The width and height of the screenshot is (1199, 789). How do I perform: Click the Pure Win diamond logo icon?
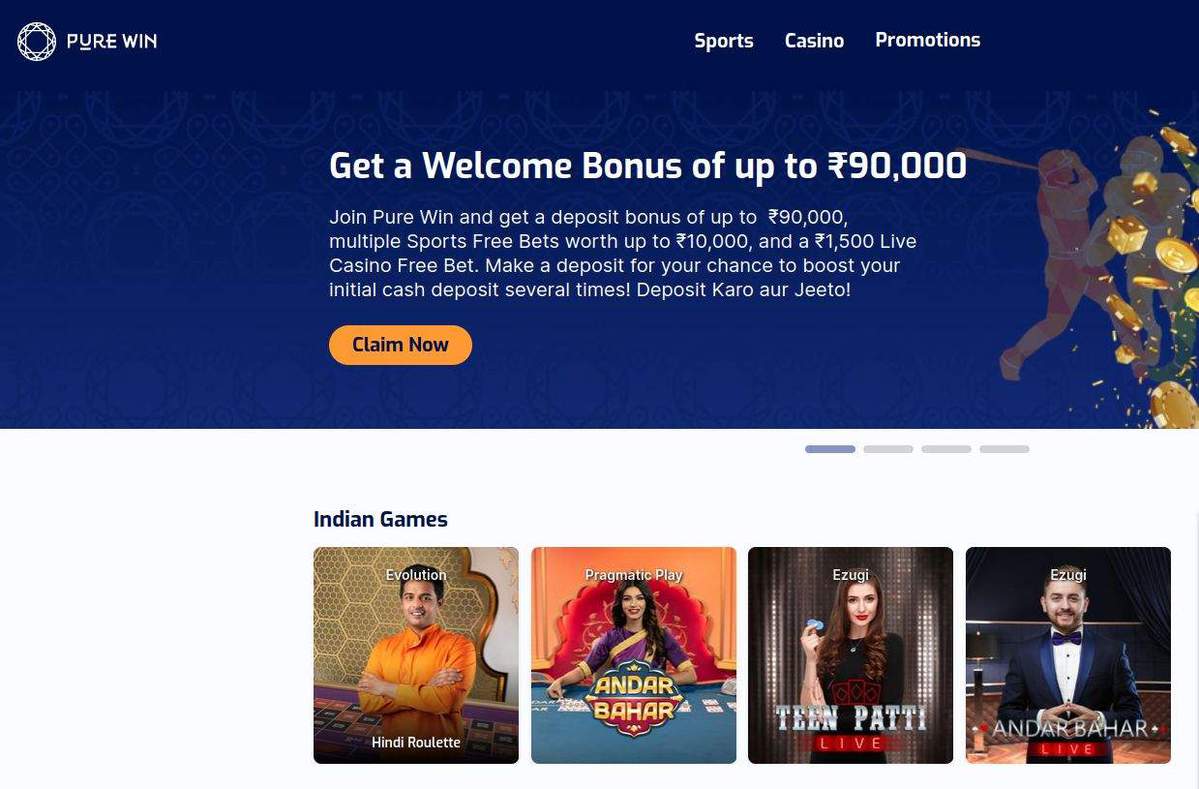[37, 41]
